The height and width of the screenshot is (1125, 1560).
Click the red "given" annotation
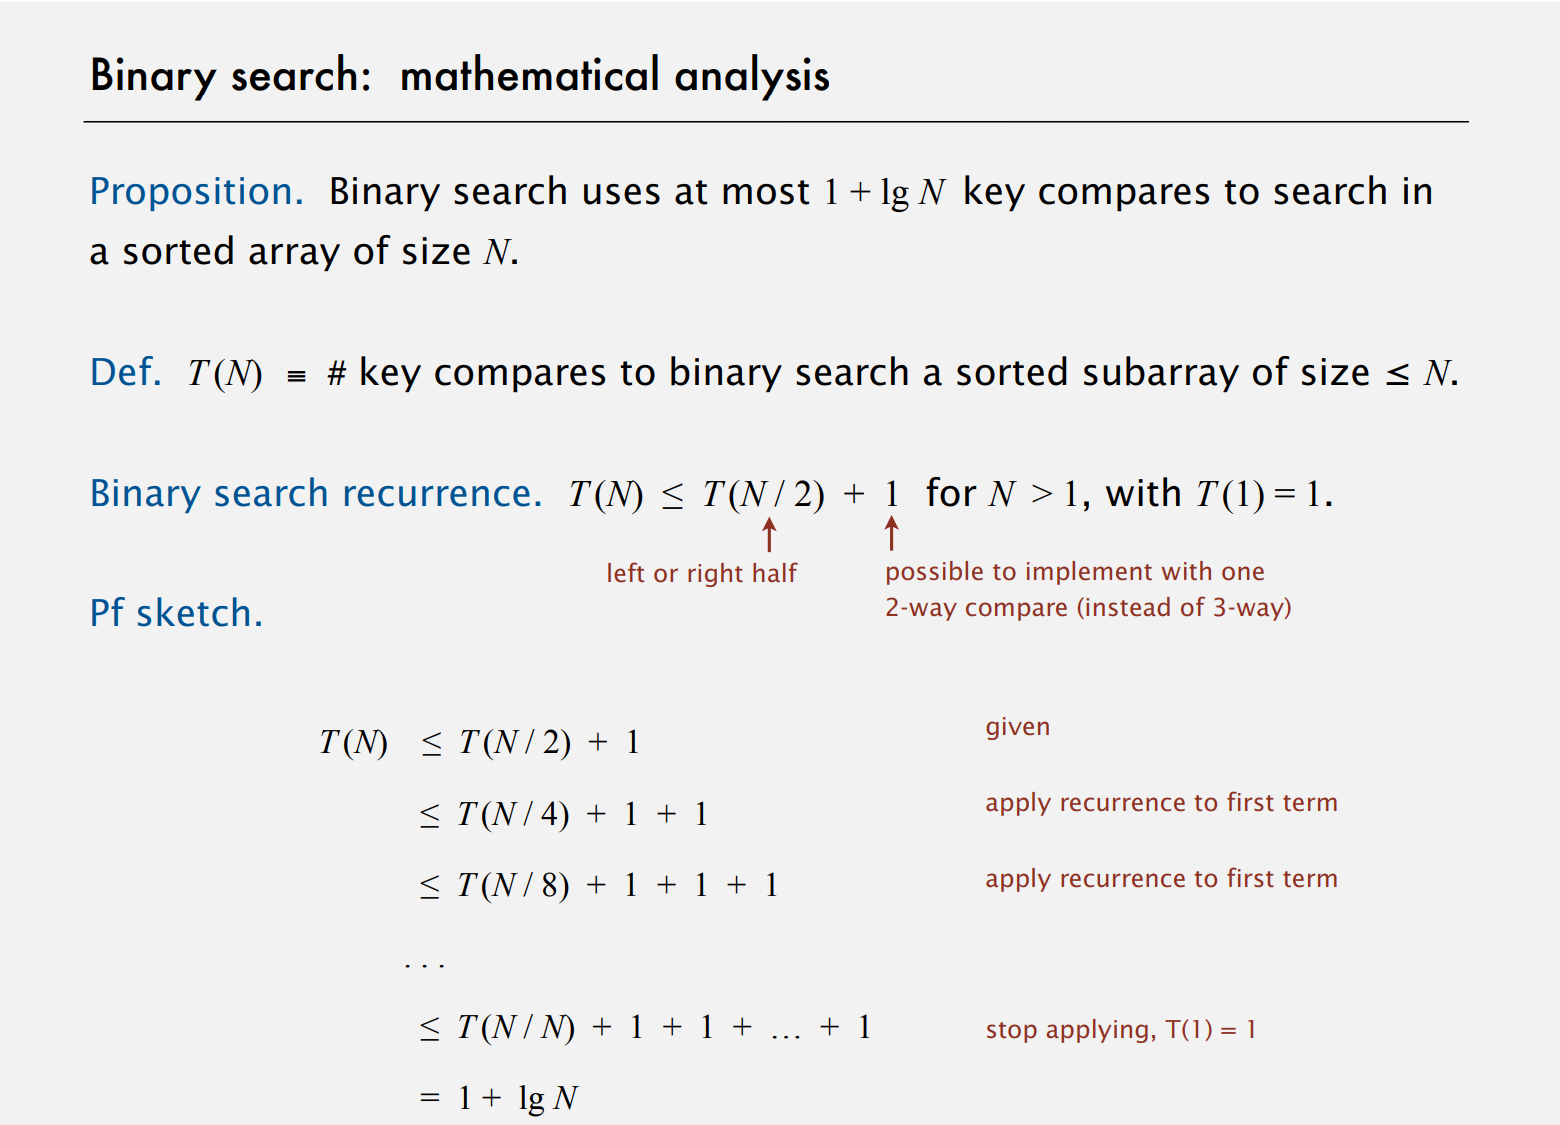(x=1017, y=727)
